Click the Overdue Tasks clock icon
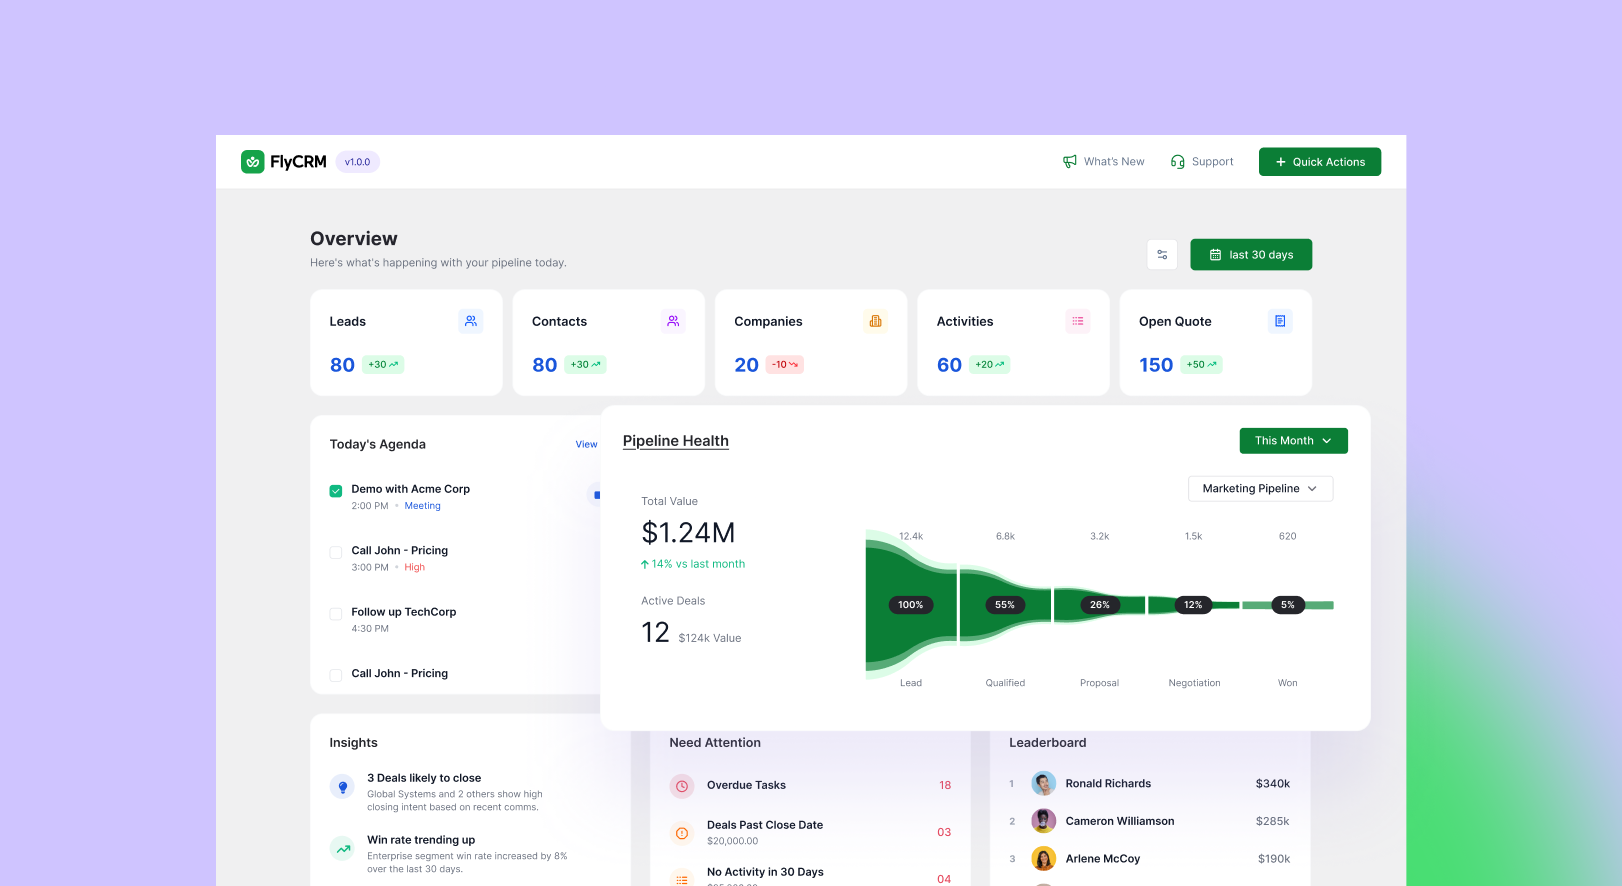 pyautogui.click(x=682, y=786)
